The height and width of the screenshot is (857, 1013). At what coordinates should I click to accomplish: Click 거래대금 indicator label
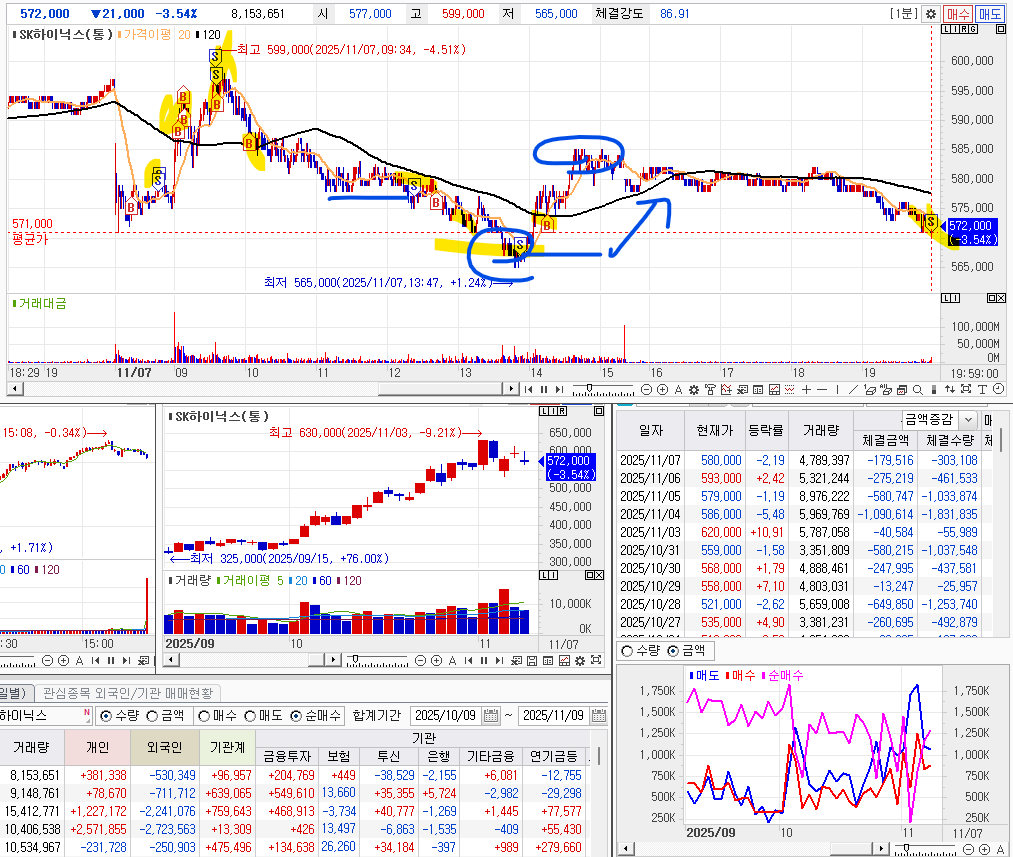point(43,303)
